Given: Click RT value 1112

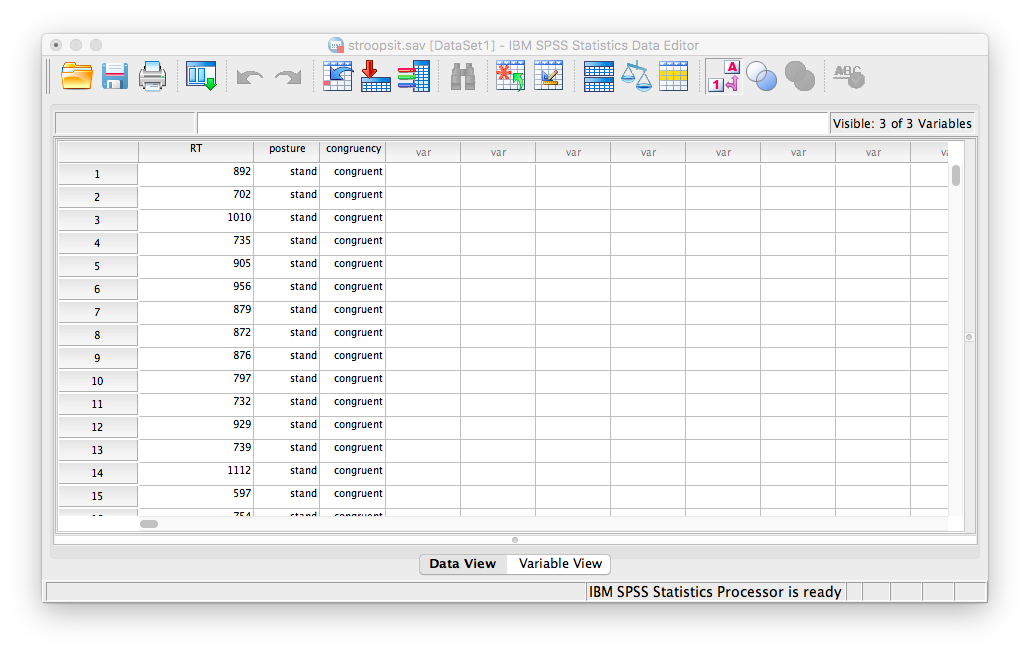Looking at the screenshot, I should (x=239, y=470).
